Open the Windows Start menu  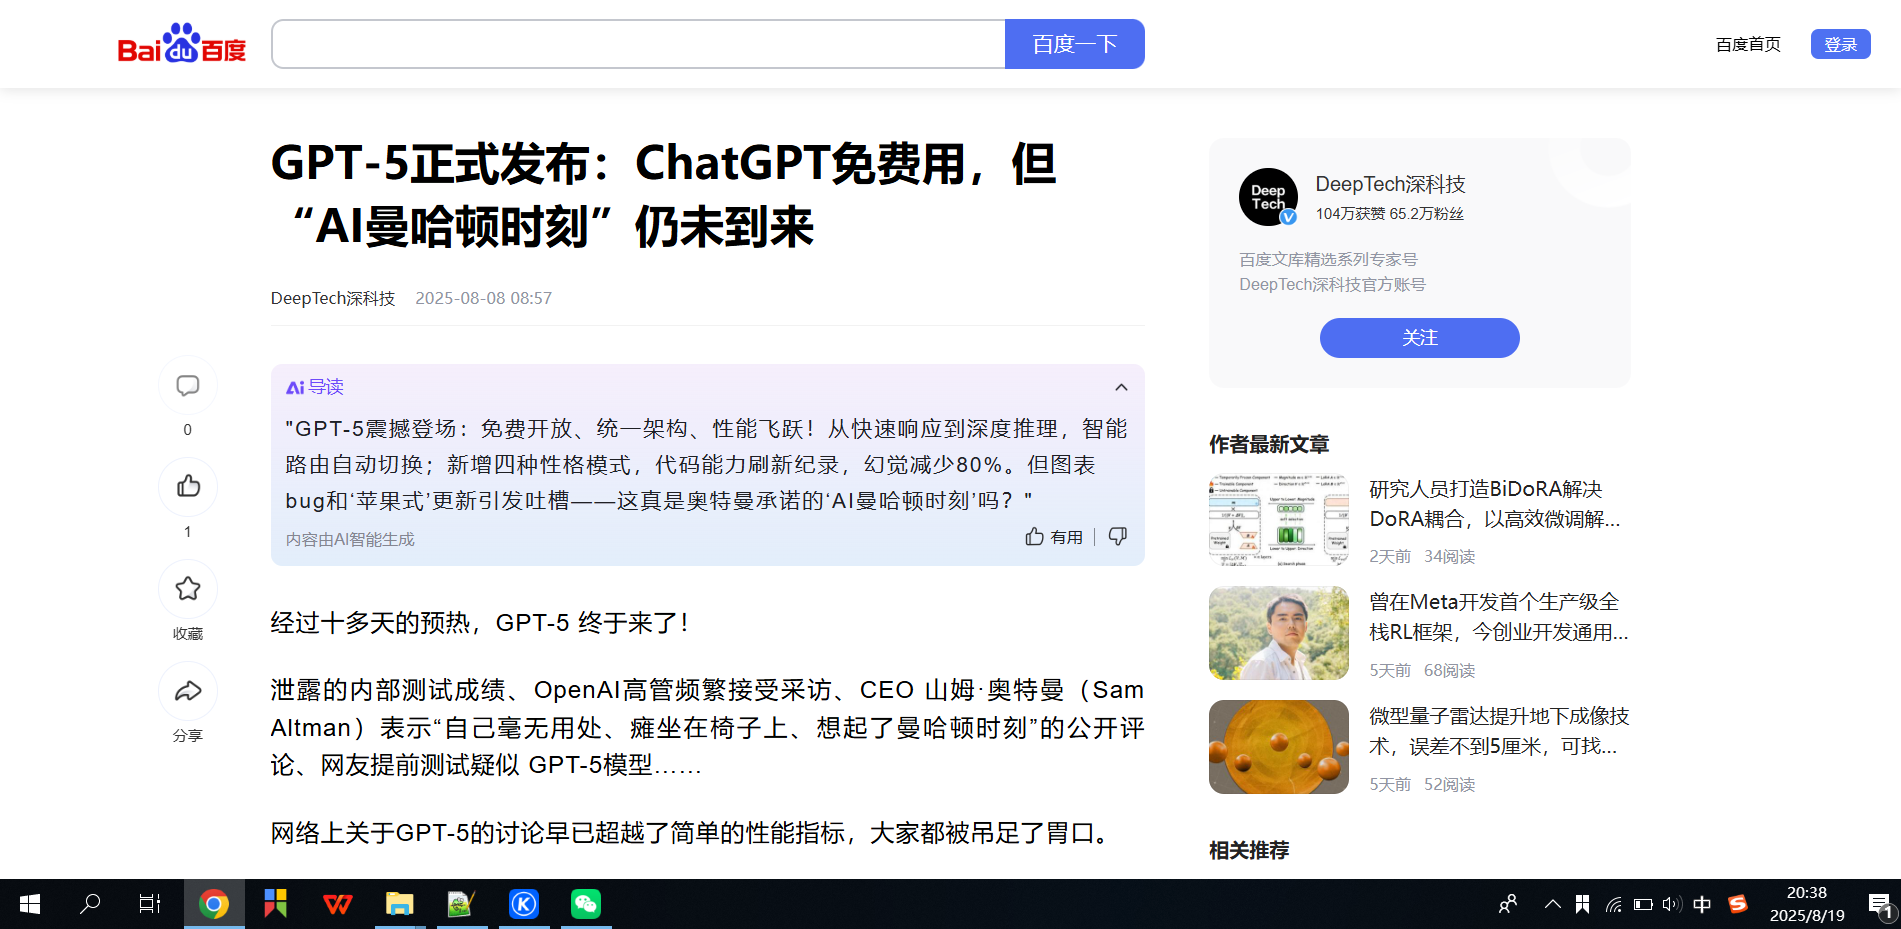[x=30, y=904]
